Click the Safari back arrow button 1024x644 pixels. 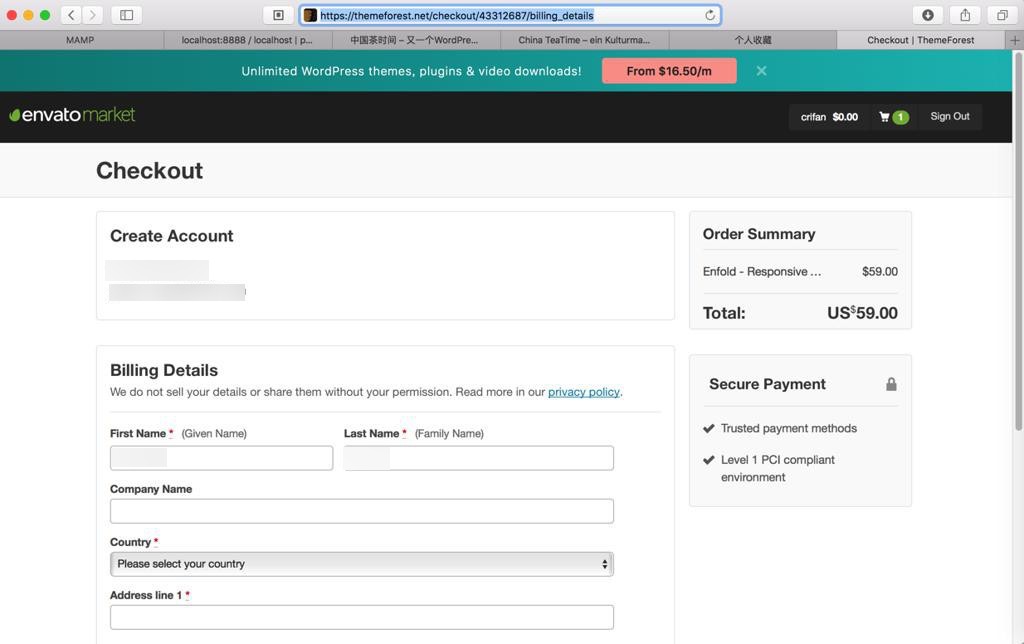[x=71, y=15]
